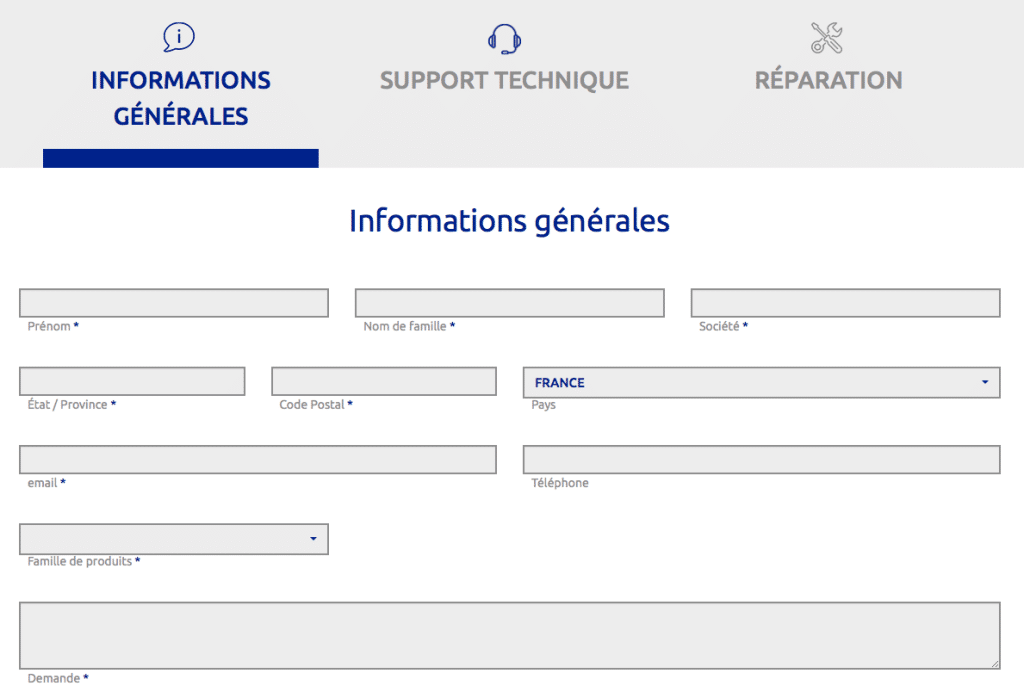1024x692 pixels.
Task: Click the Prénom input field
Action: [173, 302]
